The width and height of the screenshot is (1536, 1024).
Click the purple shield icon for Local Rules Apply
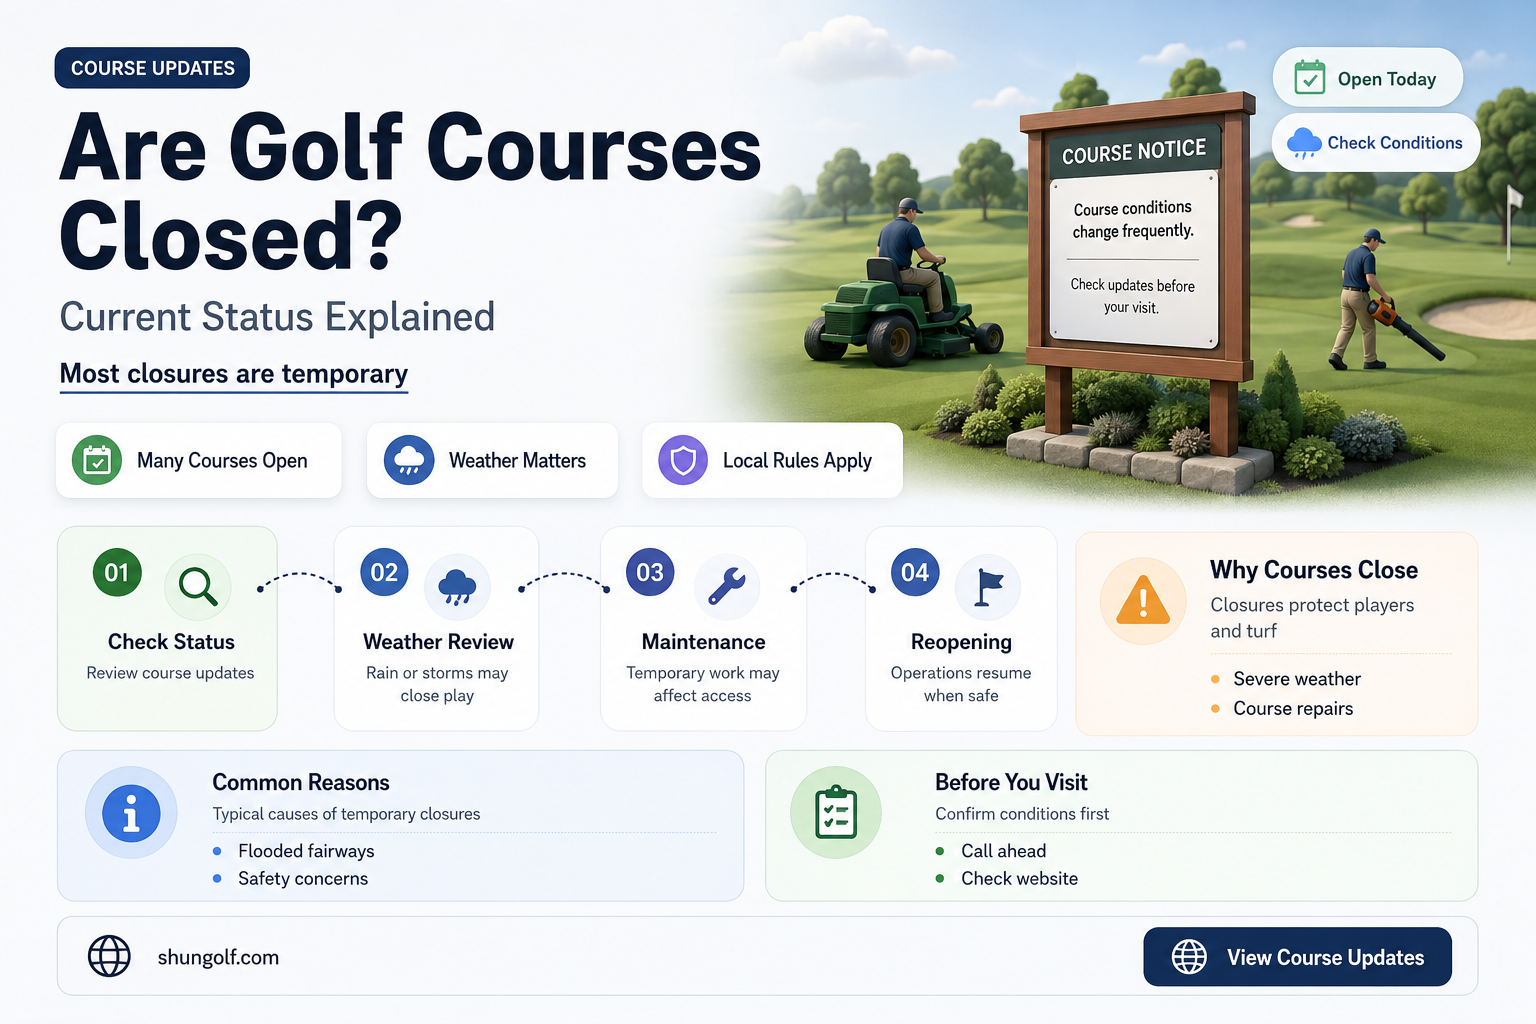683,460
